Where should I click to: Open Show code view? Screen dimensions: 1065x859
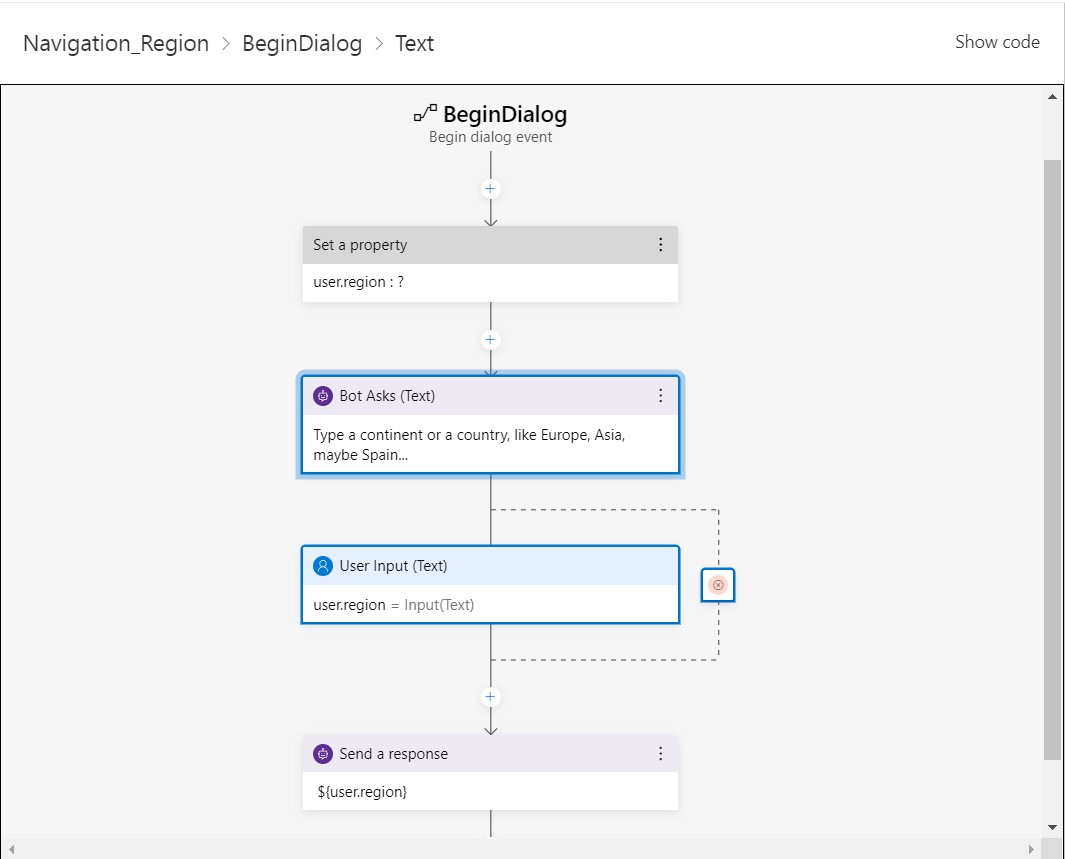tap(997, 42)
